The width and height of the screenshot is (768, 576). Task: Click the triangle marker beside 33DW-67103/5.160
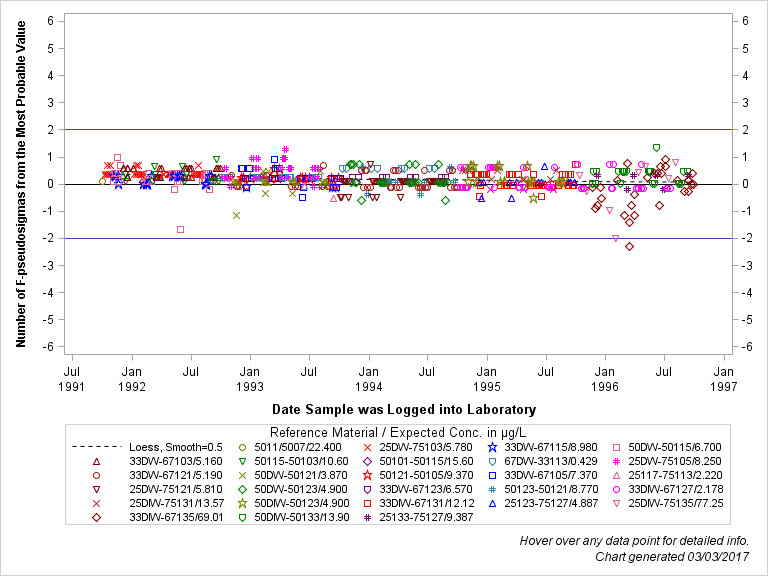point(96,461)
